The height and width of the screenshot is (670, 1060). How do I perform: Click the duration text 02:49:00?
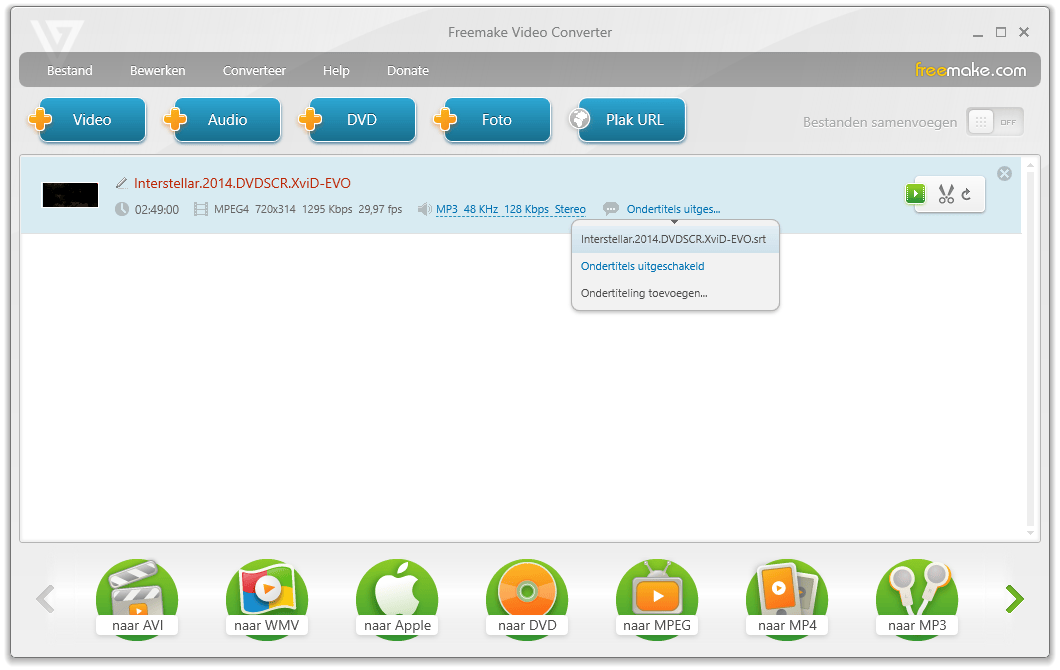pyautogui.click(x=157, y=210)
